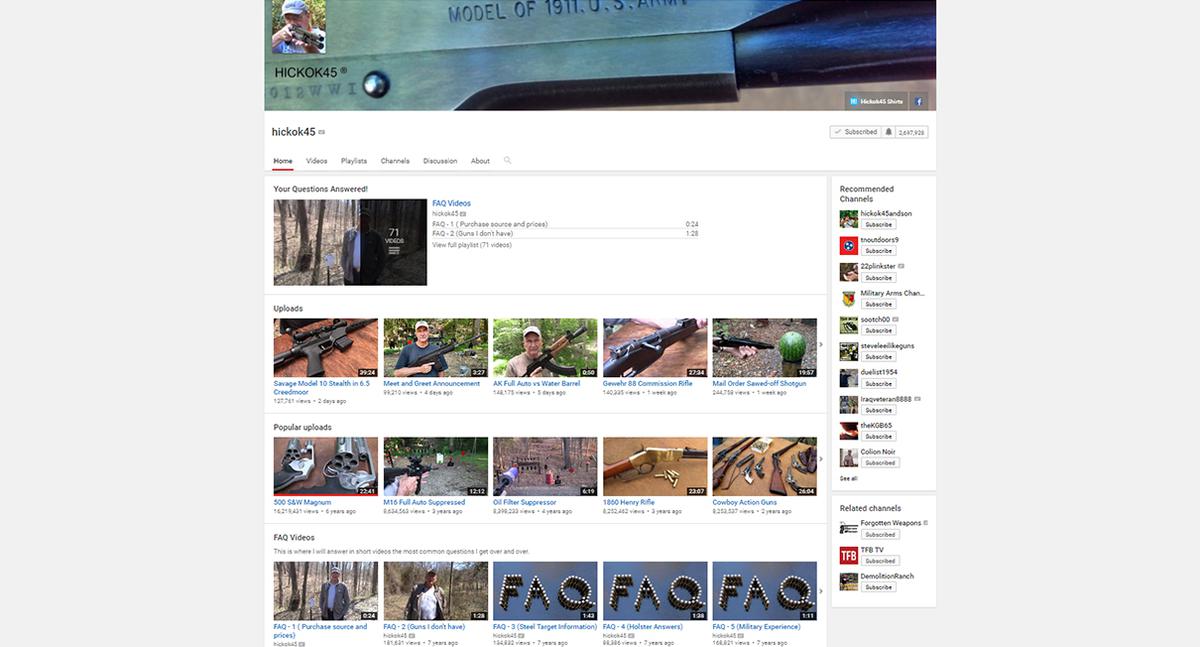Click the Uploads section heading

tap(288, 309)
